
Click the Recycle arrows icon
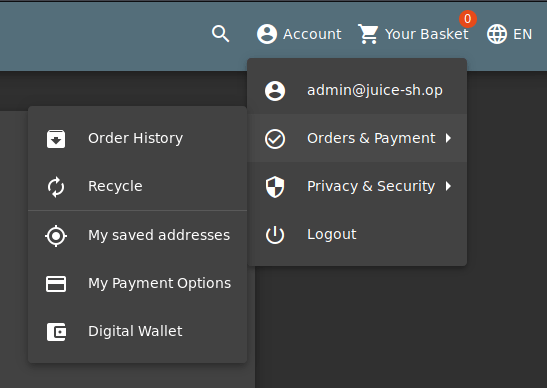[56, 187]
